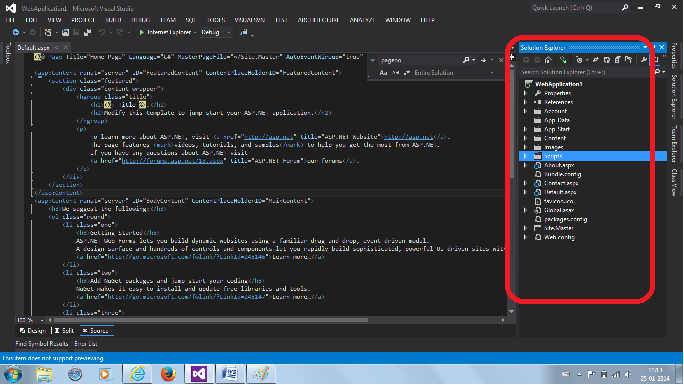
Task: Click the Redo toolbar icon
Action: [x=120, y=32]
